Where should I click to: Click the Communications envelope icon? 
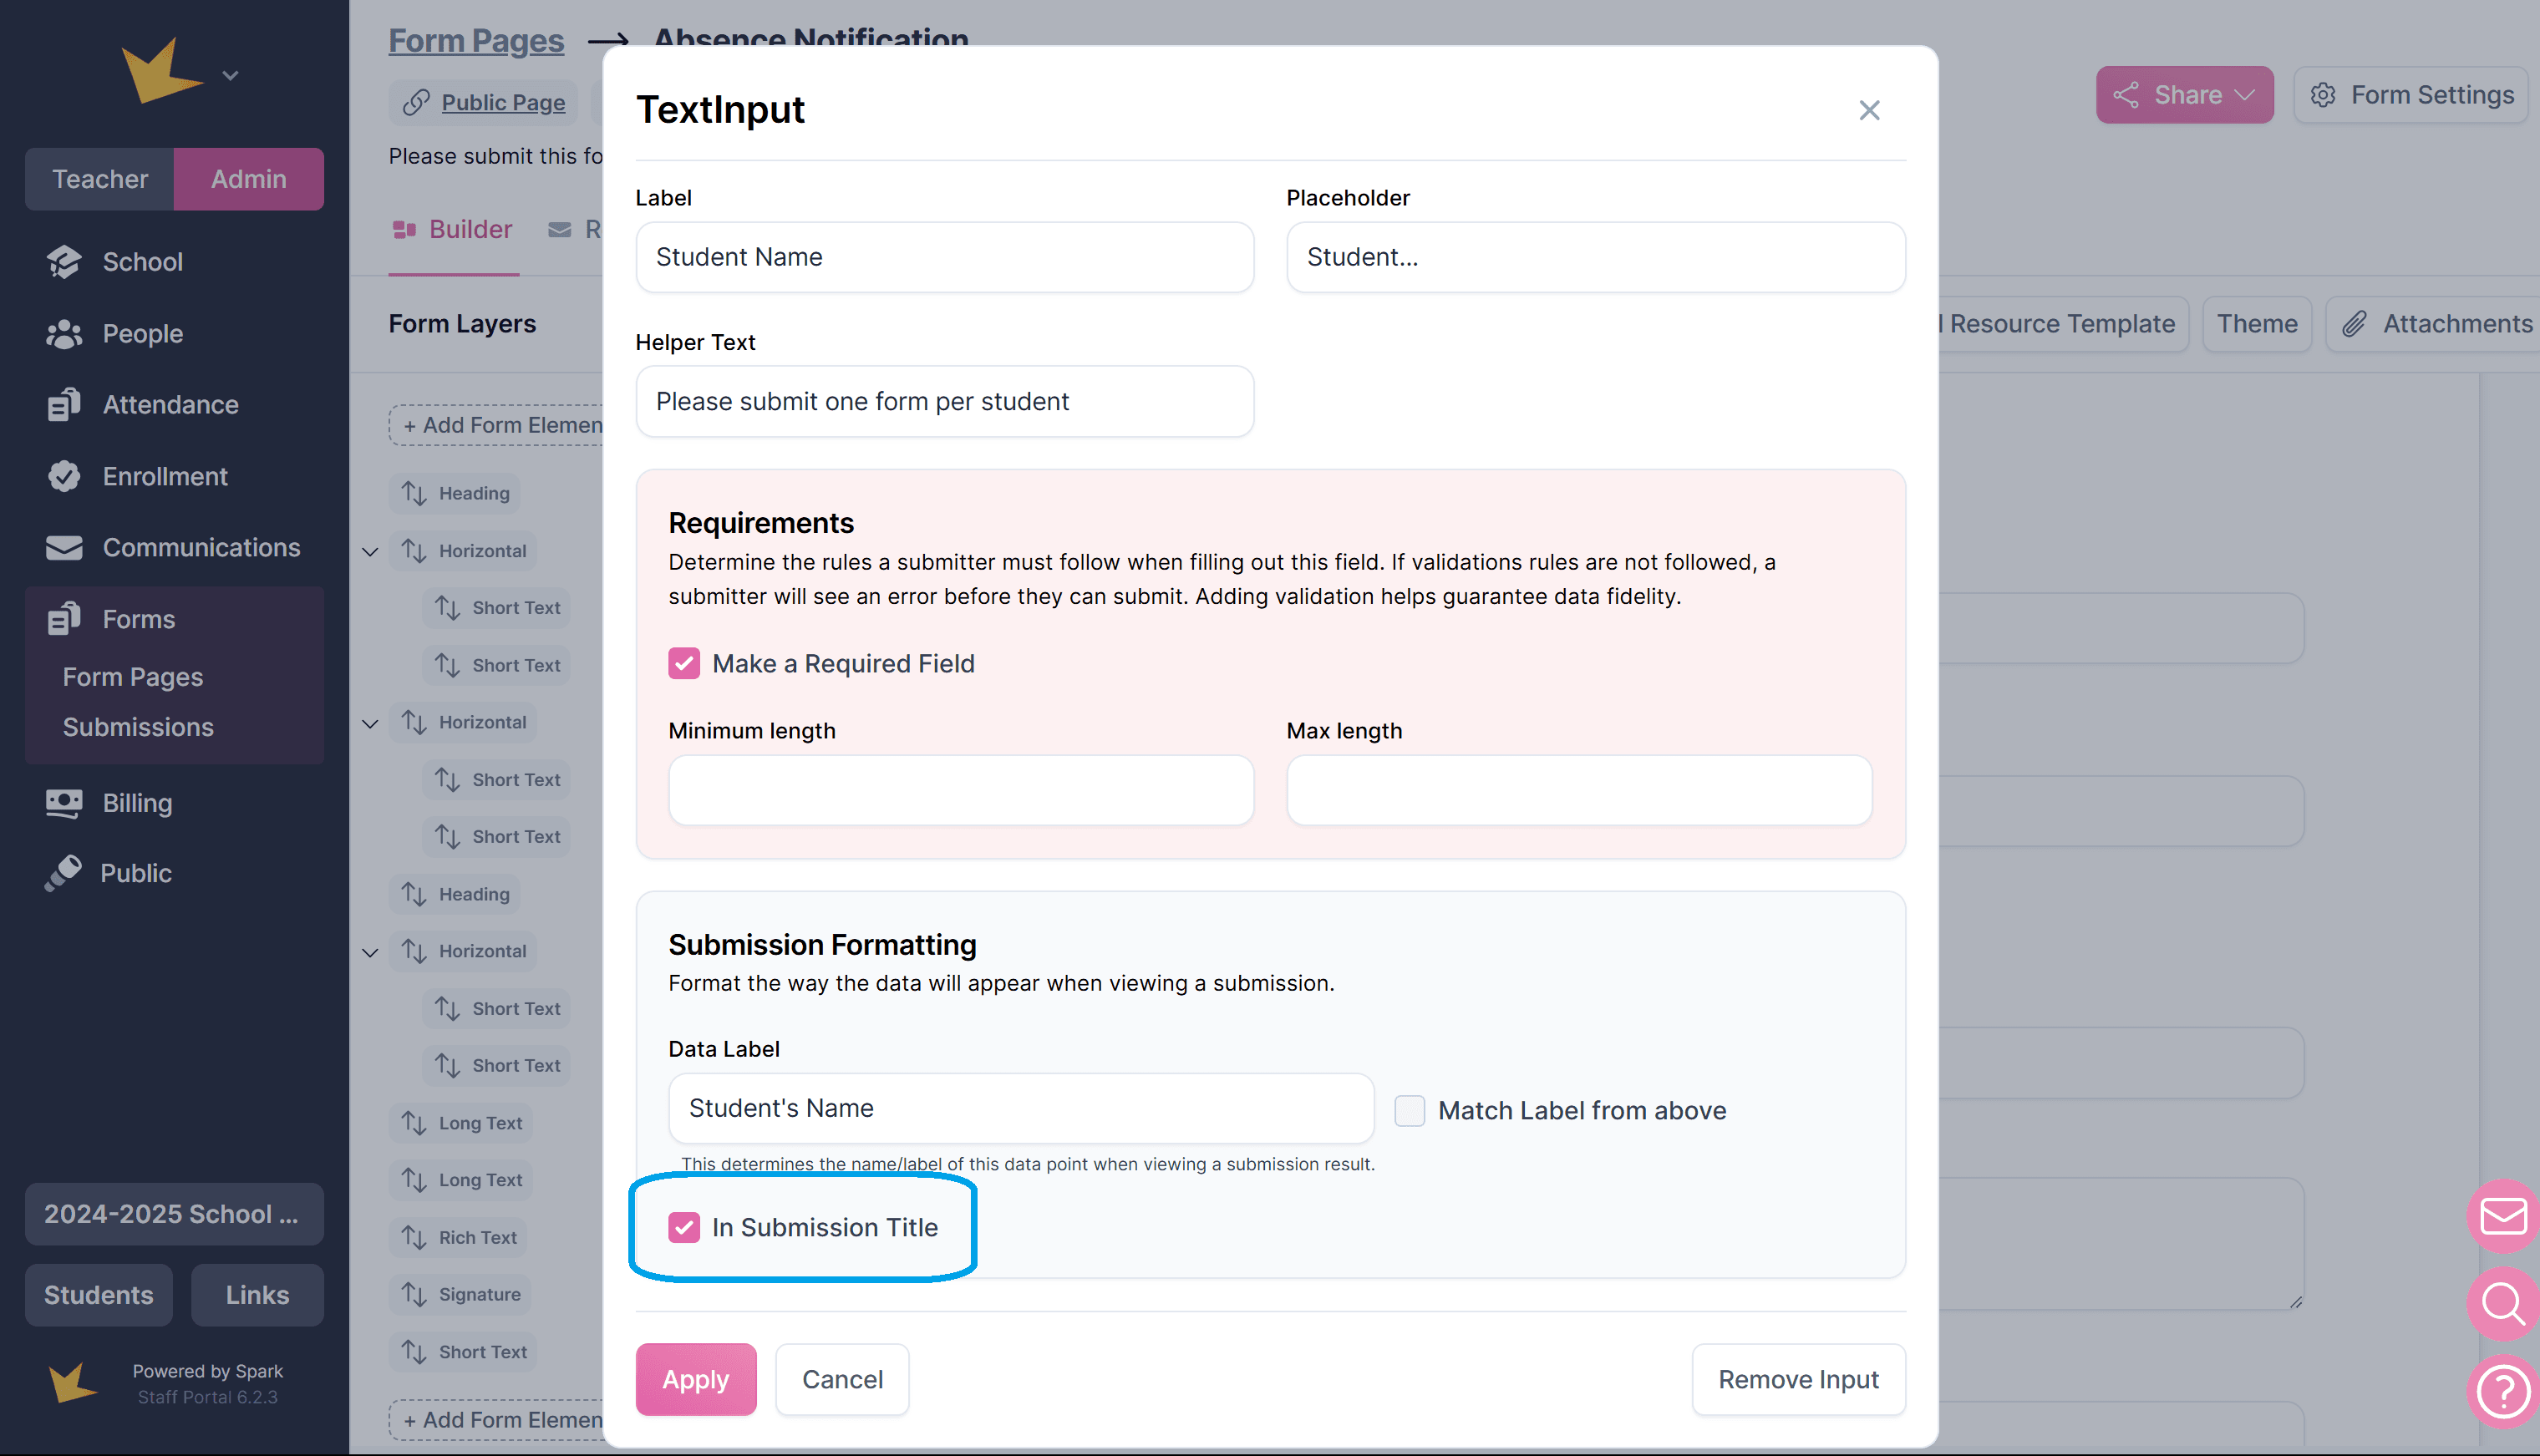[x=64, y=548]
